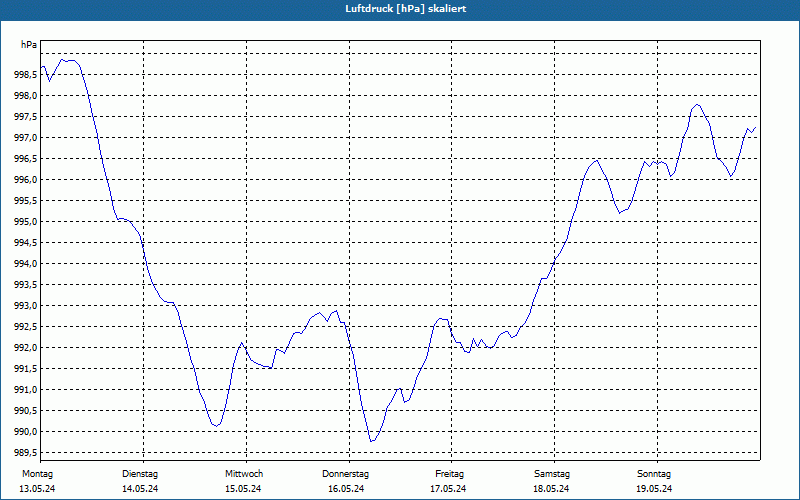The height and width of the screenshot is (500, 800).
Task: Click the 995,0 axis value
Action: click(25, 222)
